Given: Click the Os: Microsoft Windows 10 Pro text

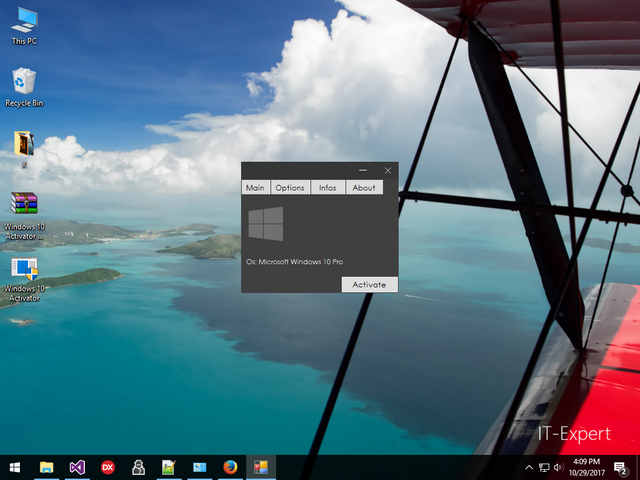Looking at the screenshot, I should (294, 262).
